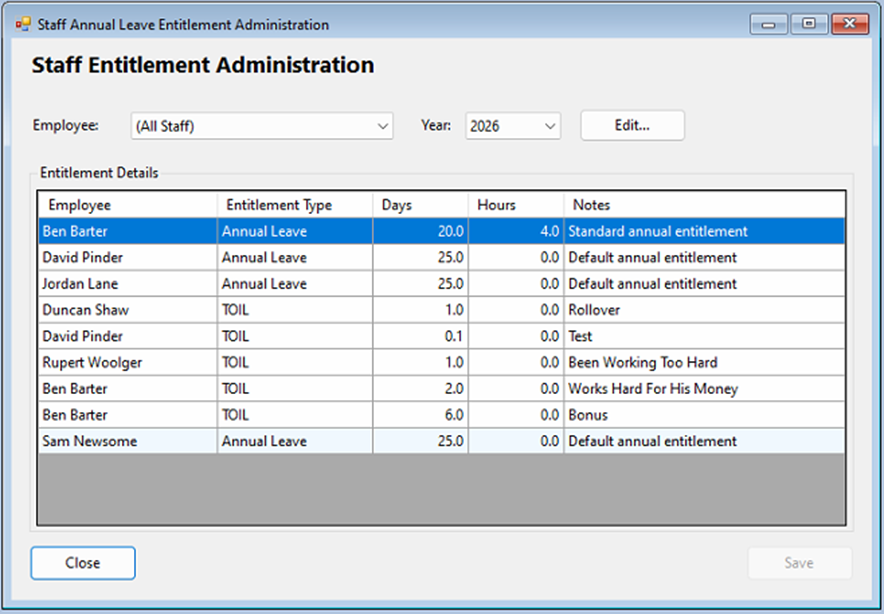Click the disabled Save button
Screen dimensions: 884x614
tap(799, 563)
